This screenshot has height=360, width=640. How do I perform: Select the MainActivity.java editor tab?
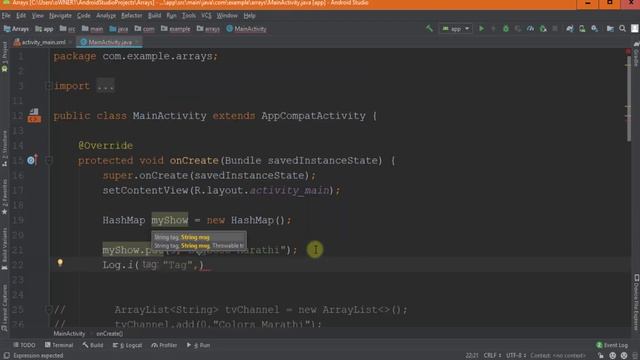coord(109,42)
